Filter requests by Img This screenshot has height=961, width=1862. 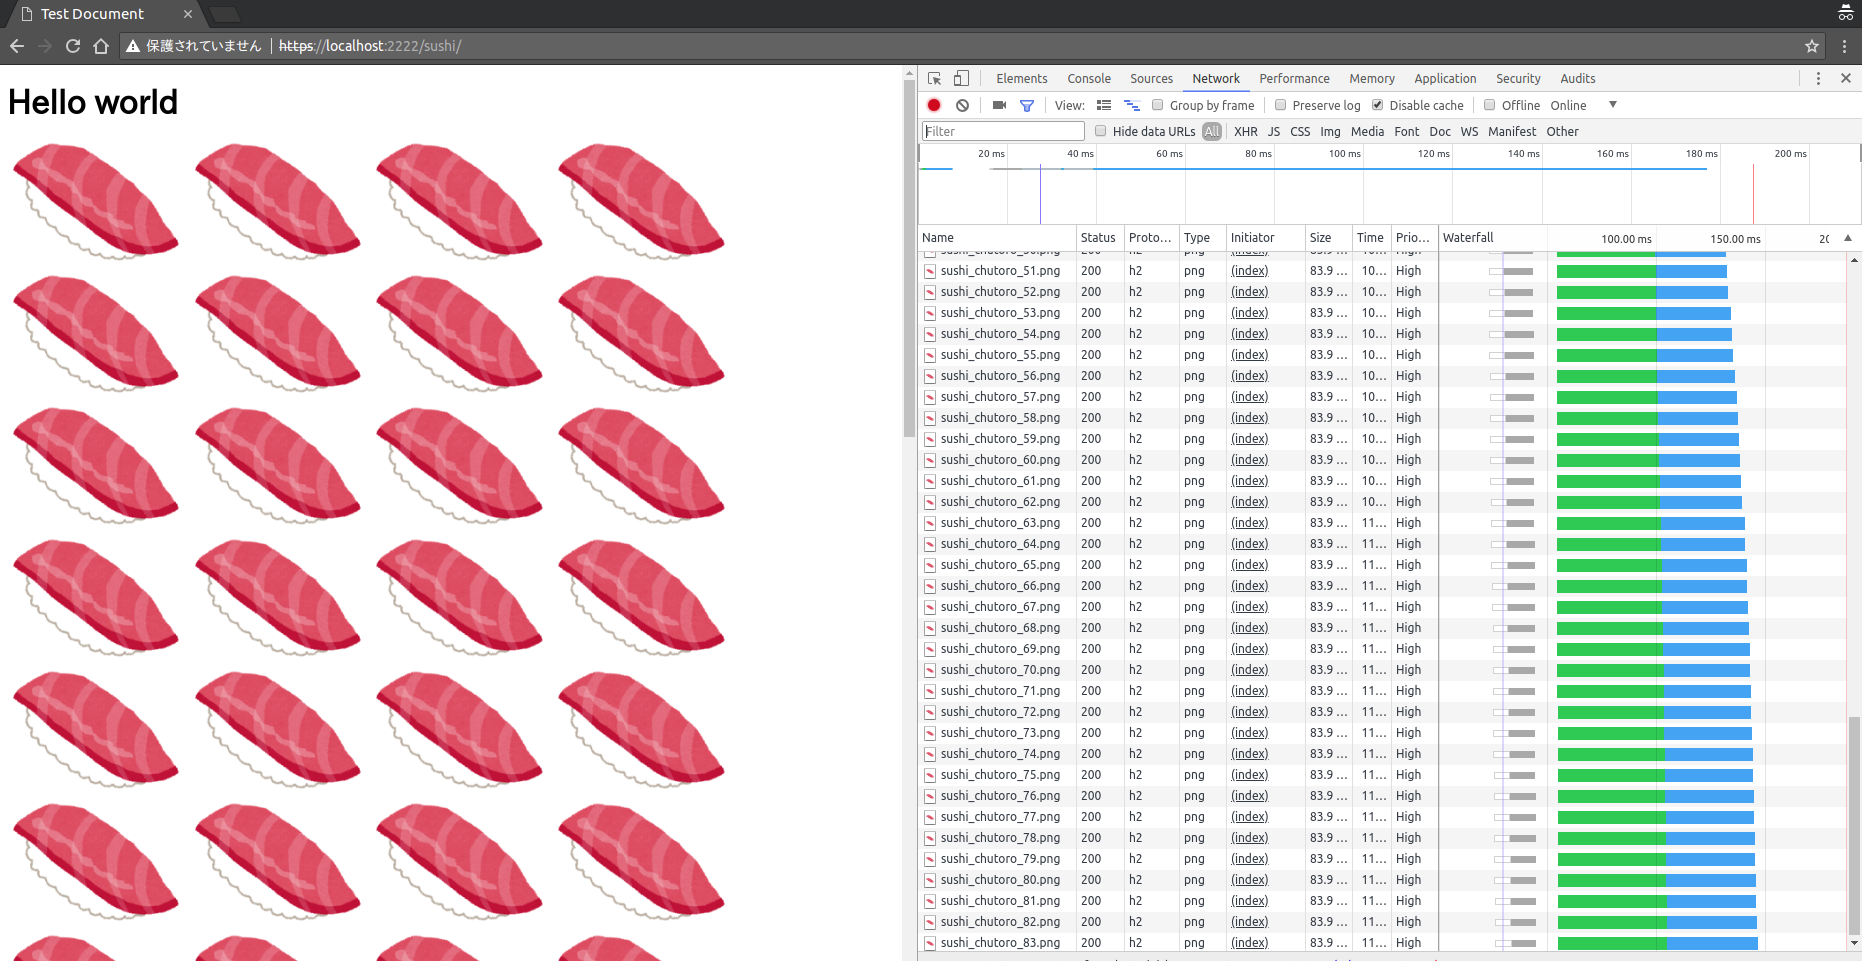tap(1330, 131)
